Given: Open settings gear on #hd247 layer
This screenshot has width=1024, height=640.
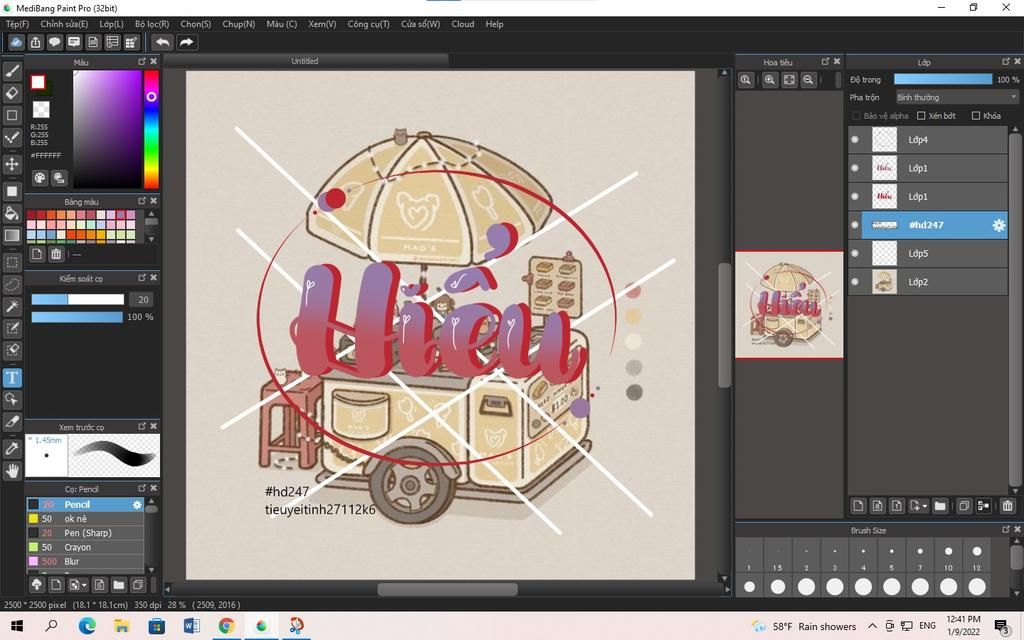Looking at the screenshot, I should coord(999,225).
